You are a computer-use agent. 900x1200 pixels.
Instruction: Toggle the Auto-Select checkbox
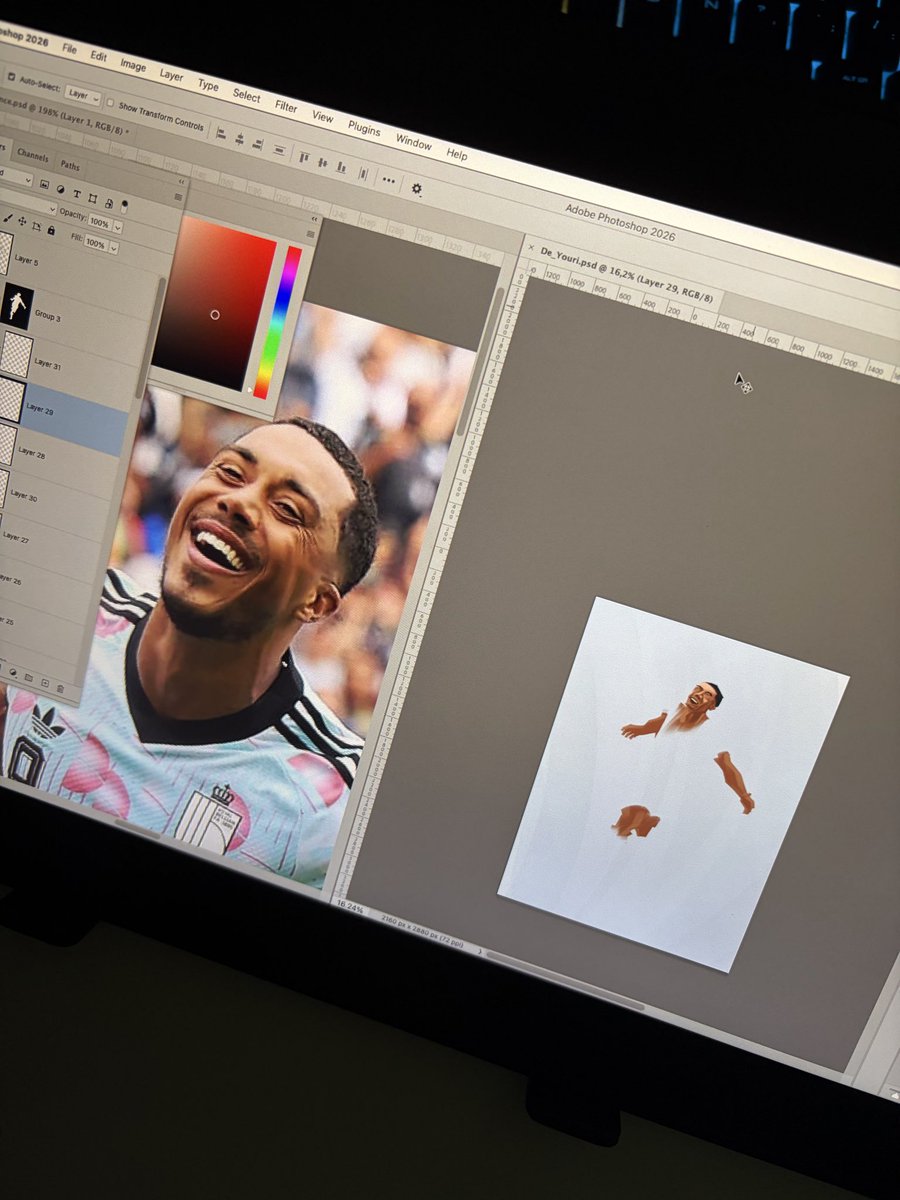tap(11, 77)
